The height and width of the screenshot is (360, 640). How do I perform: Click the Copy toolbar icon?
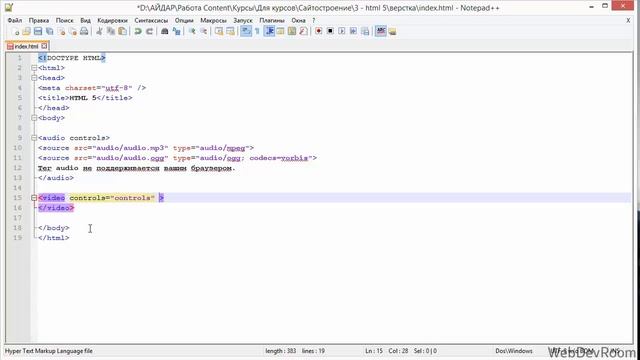111,31
